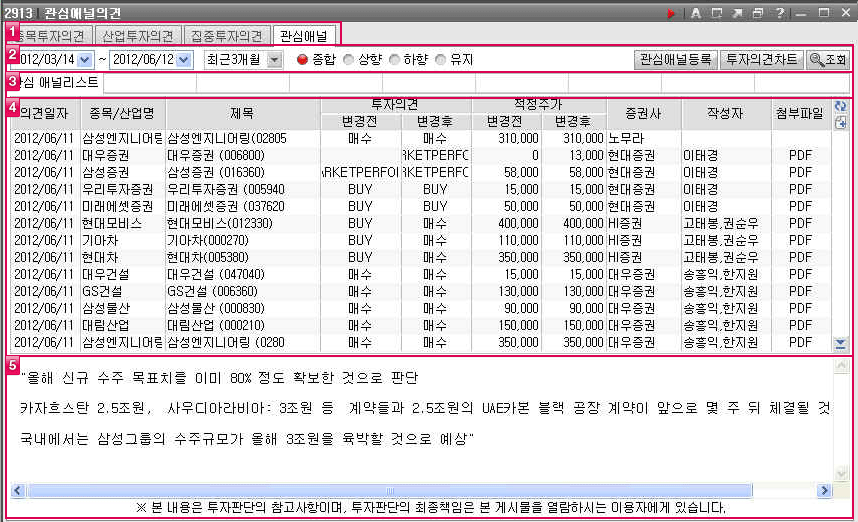Open the font size 'A' icon
Viewport: 858px width, 522px height.
click(x=695, y=13)
